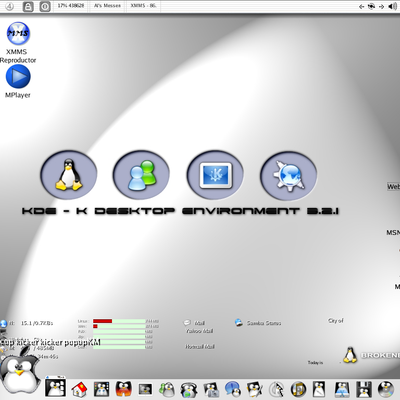Open the headphones penguin dock icon
400x400 pixels.
click(x=189, y=389)
